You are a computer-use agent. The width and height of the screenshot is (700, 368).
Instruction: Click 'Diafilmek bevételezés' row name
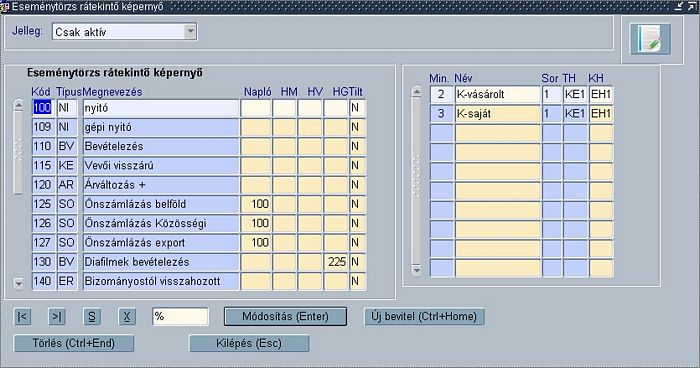(x=161, y=262)
